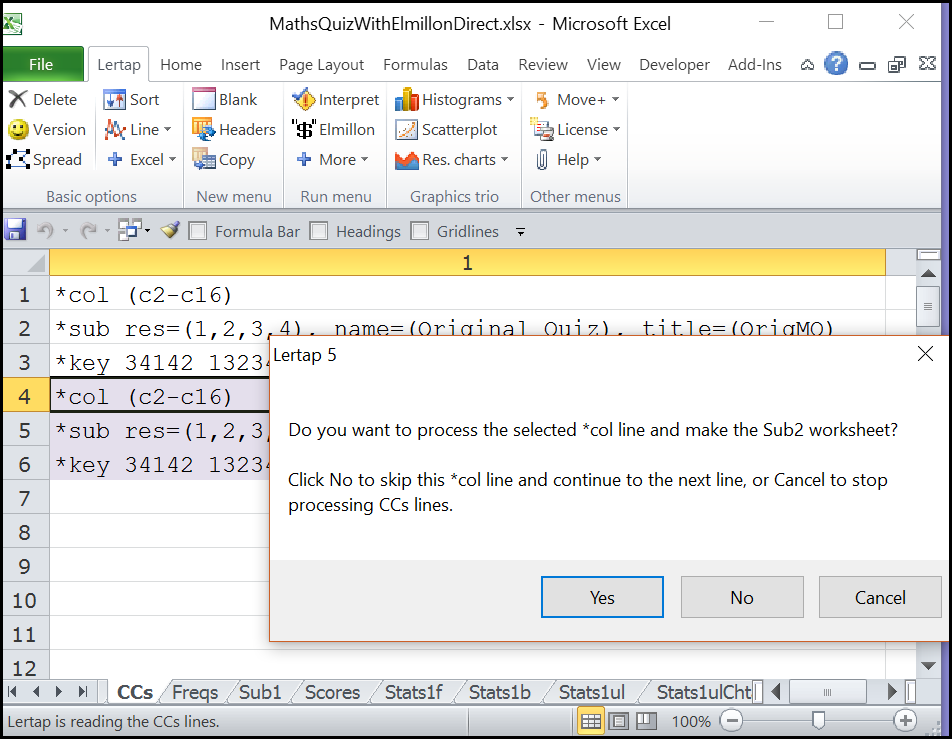The height and width of the screenshot is (739, 952).
Task: Click Yes in the Lertap 5 dialog
Action: coord(602,597)
